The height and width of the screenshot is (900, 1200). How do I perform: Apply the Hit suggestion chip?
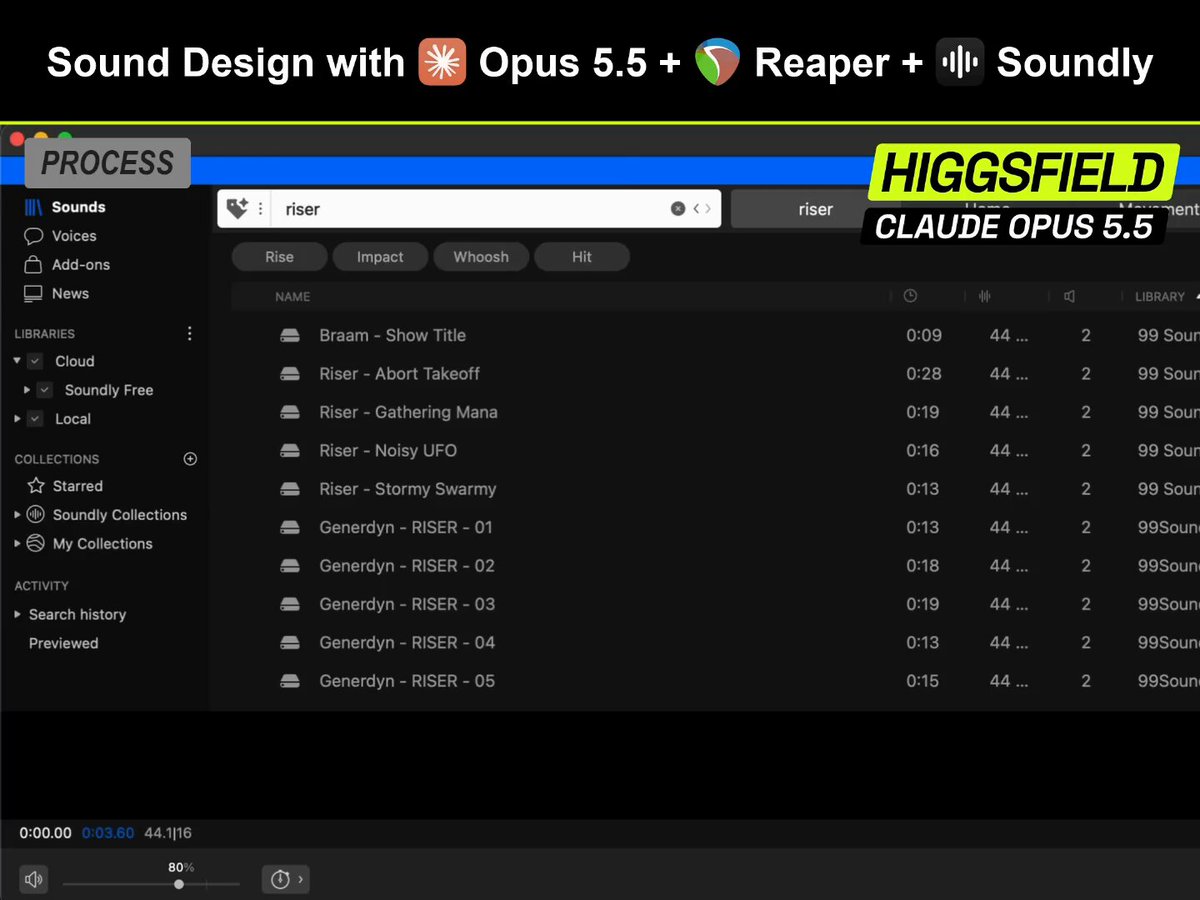[x=582, y=257]
